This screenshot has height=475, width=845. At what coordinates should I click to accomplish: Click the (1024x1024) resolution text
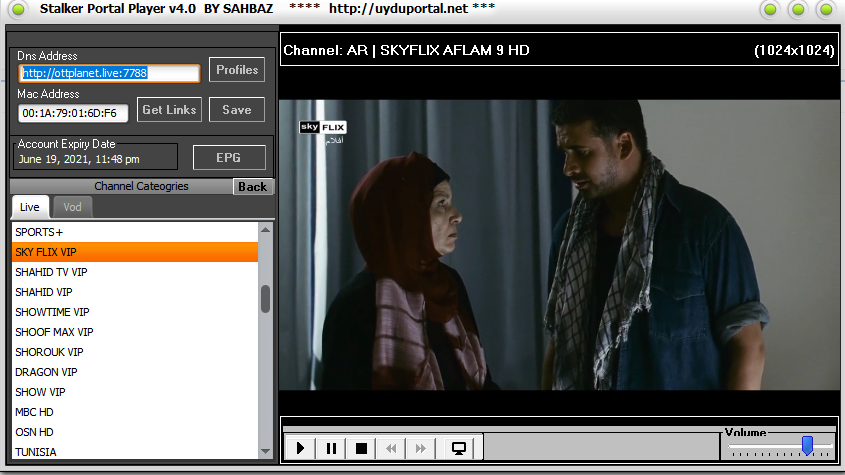click(x=794, y=50)
